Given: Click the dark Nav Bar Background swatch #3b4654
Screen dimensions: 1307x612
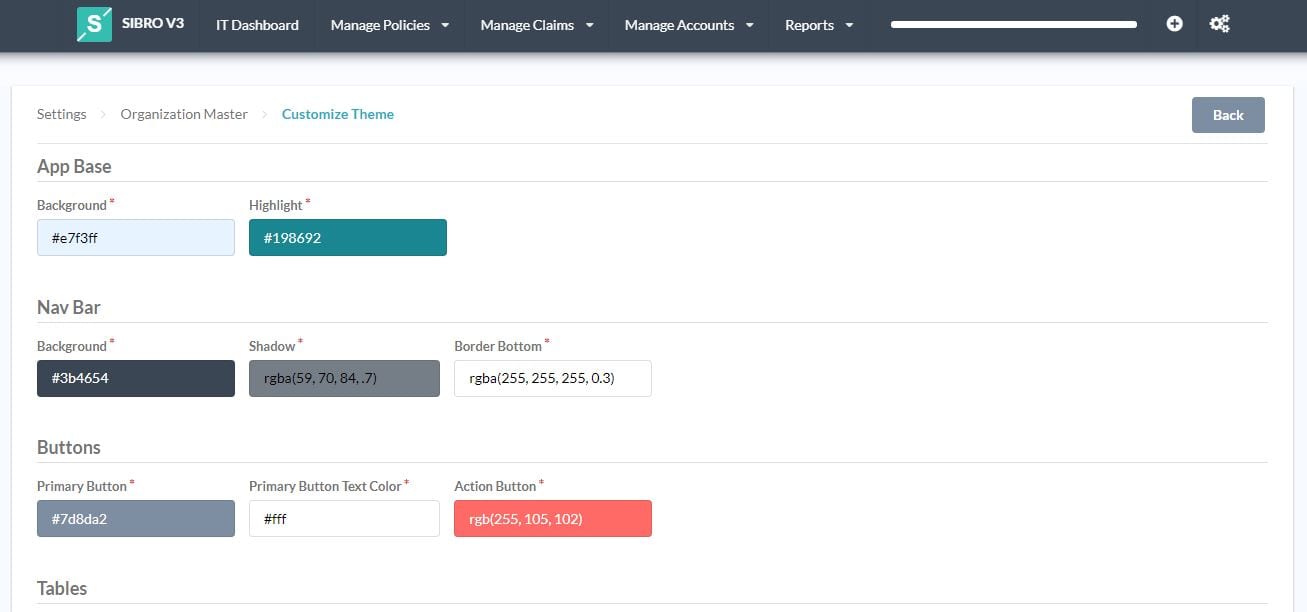Looking at the screenshot, I should coord(135,378).
